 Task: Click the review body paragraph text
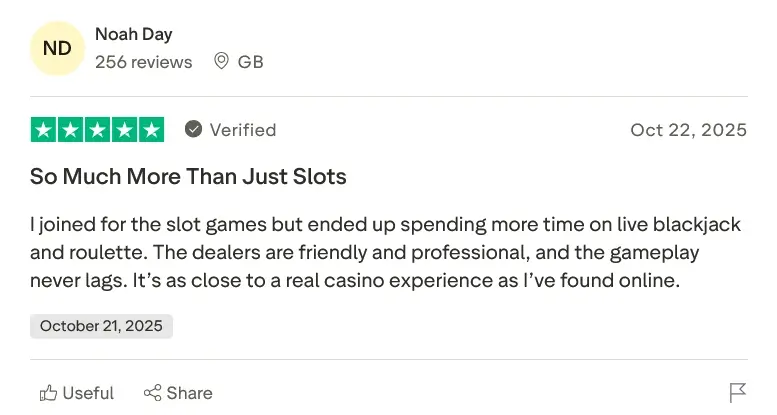pyautogui.click(x=385, y=252)
